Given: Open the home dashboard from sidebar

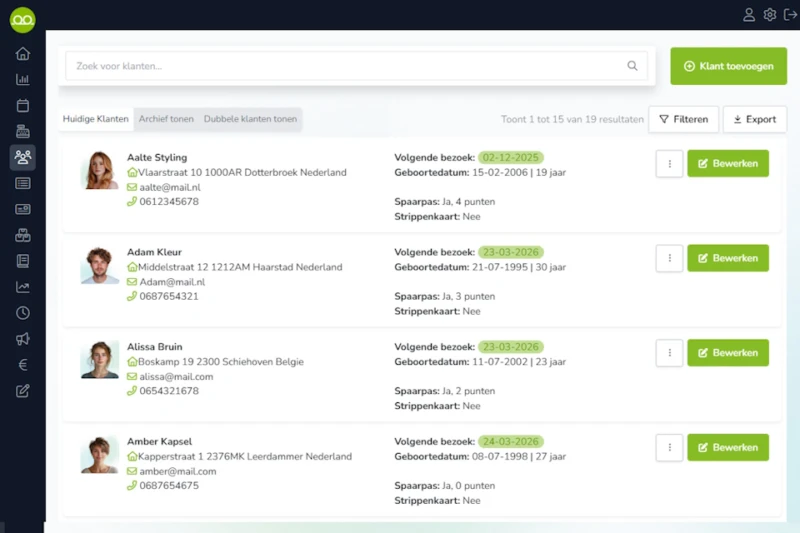Looking at the screenshot, I should (22, 54).
